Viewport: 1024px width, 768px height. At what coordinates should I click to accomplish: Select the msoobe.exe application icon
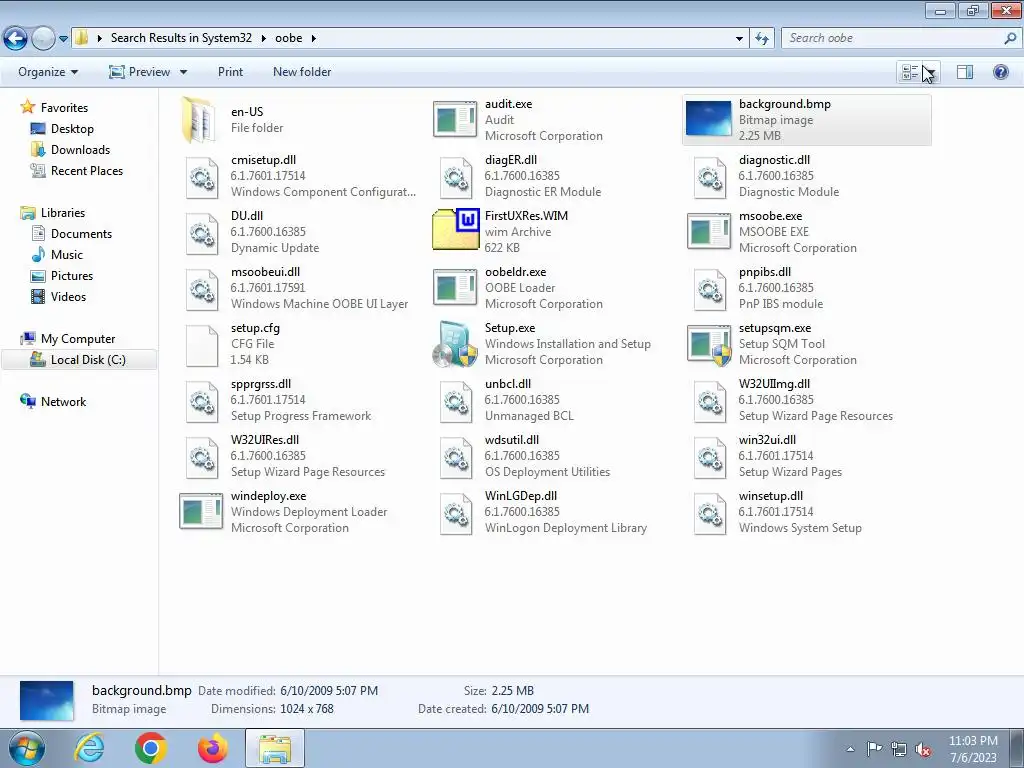709,231
